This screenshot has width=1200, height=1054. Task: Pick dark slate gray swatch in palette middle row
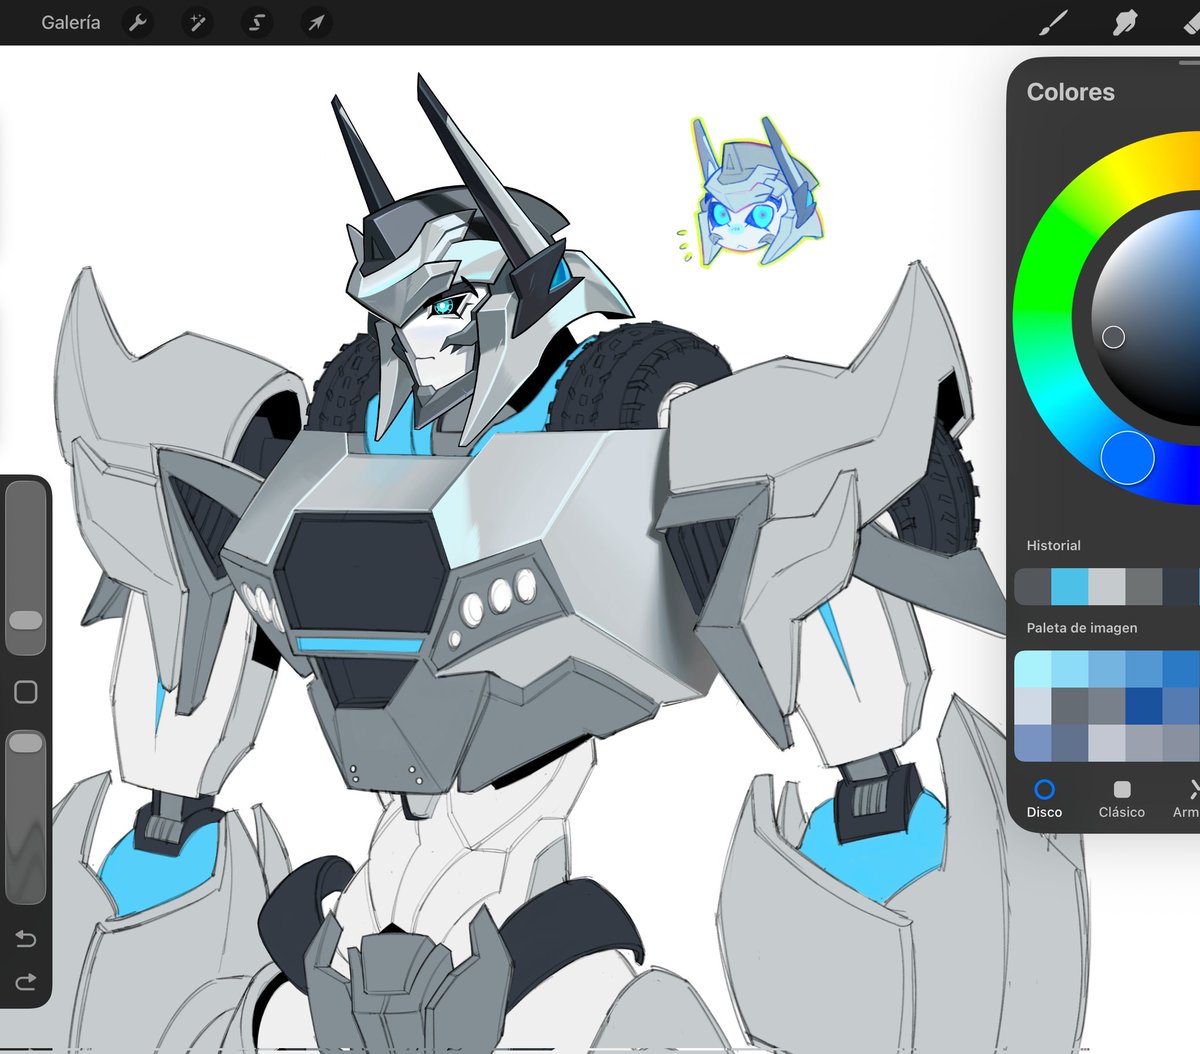point(1069,706)
